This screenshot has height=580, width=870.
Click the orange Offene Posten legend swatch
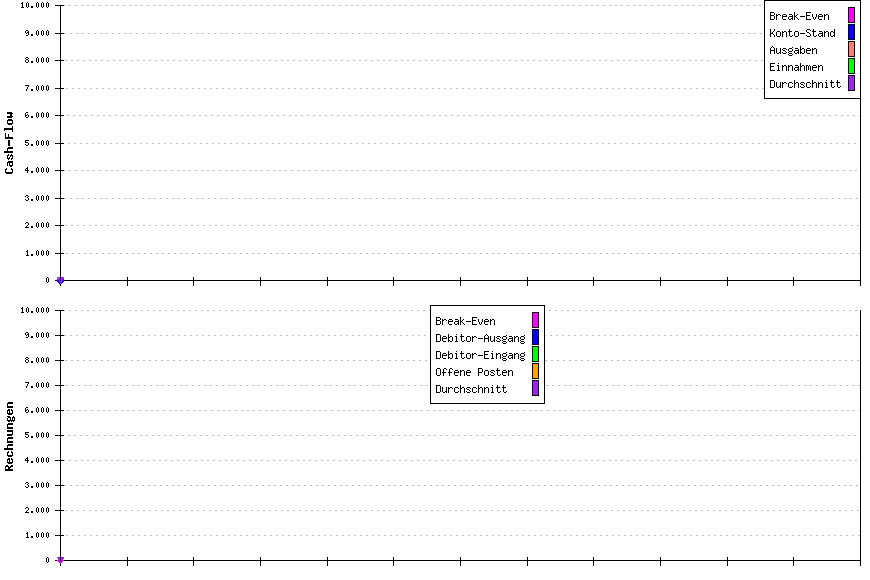coord(535,371)
